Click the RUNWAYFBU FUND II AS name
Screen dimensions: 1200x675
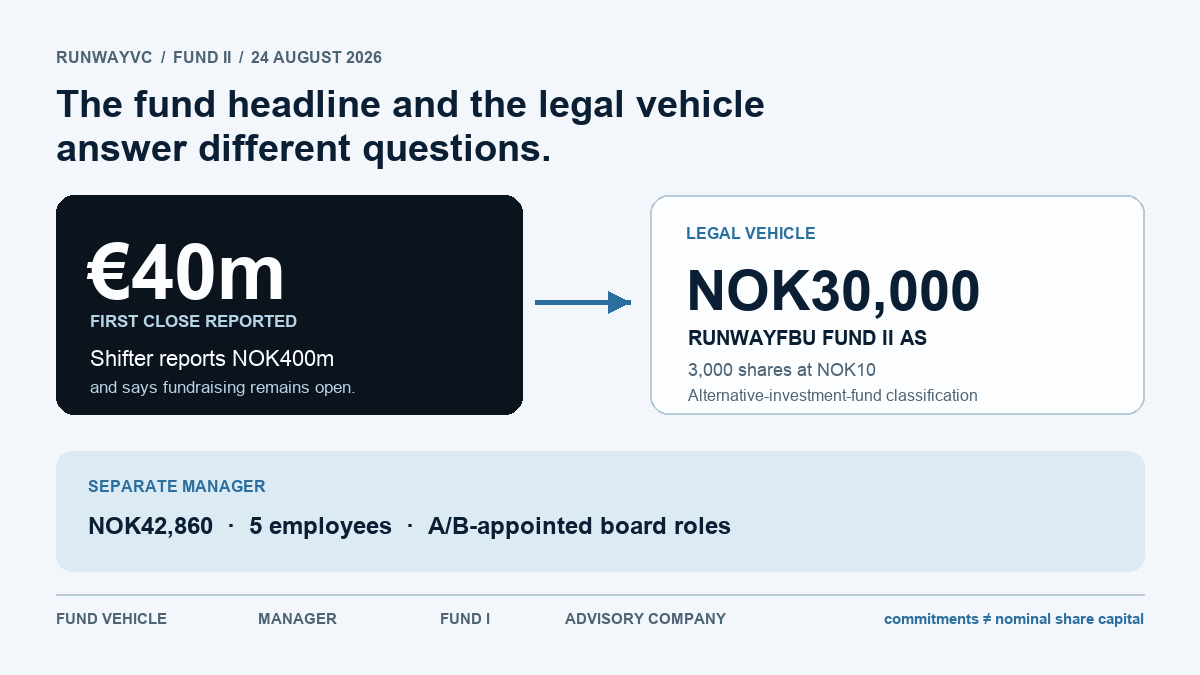pos(808,338)
